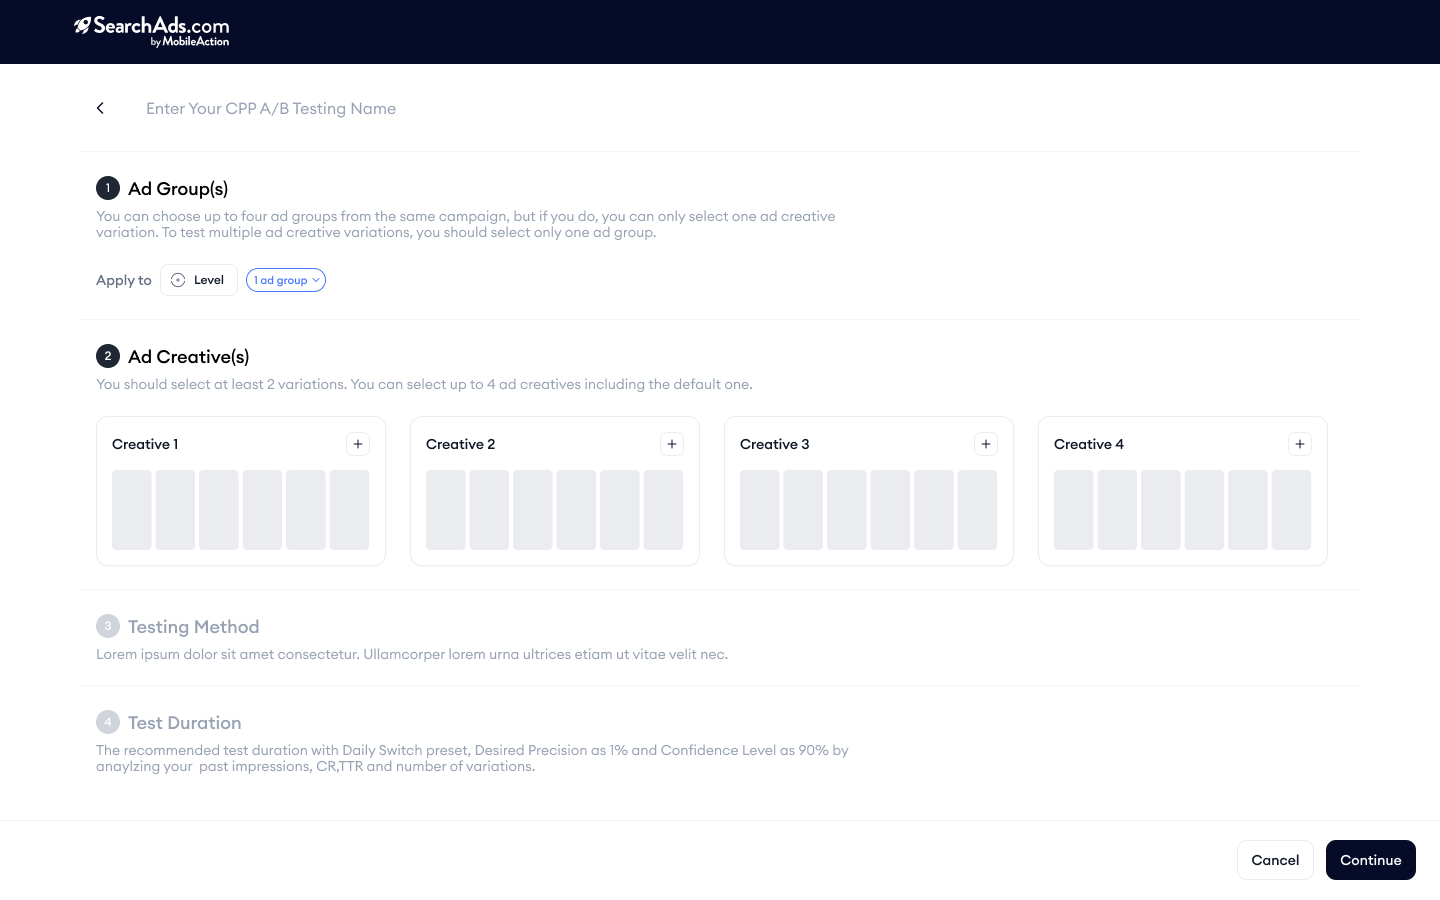Click the CPP A/B Testing Name field

coord(270,108)
